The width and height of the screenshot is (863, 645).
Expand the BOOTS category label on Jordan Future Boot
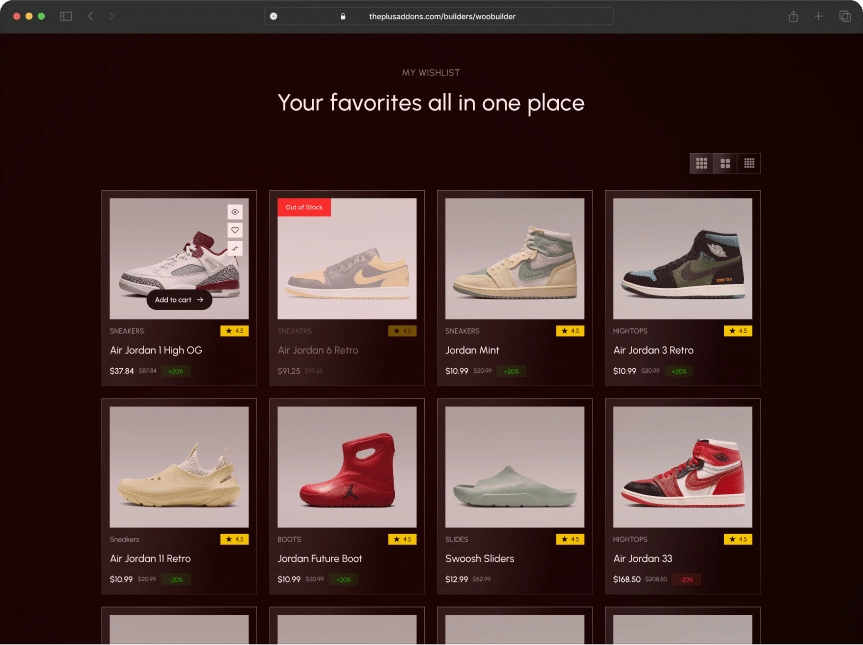[x=288, y=539]
